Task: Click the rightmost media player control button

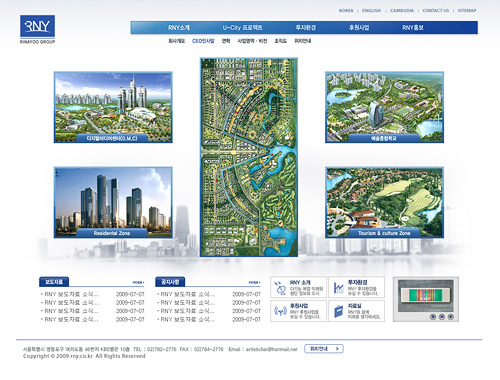Action: pyautogui.click(x=450, y=317)
